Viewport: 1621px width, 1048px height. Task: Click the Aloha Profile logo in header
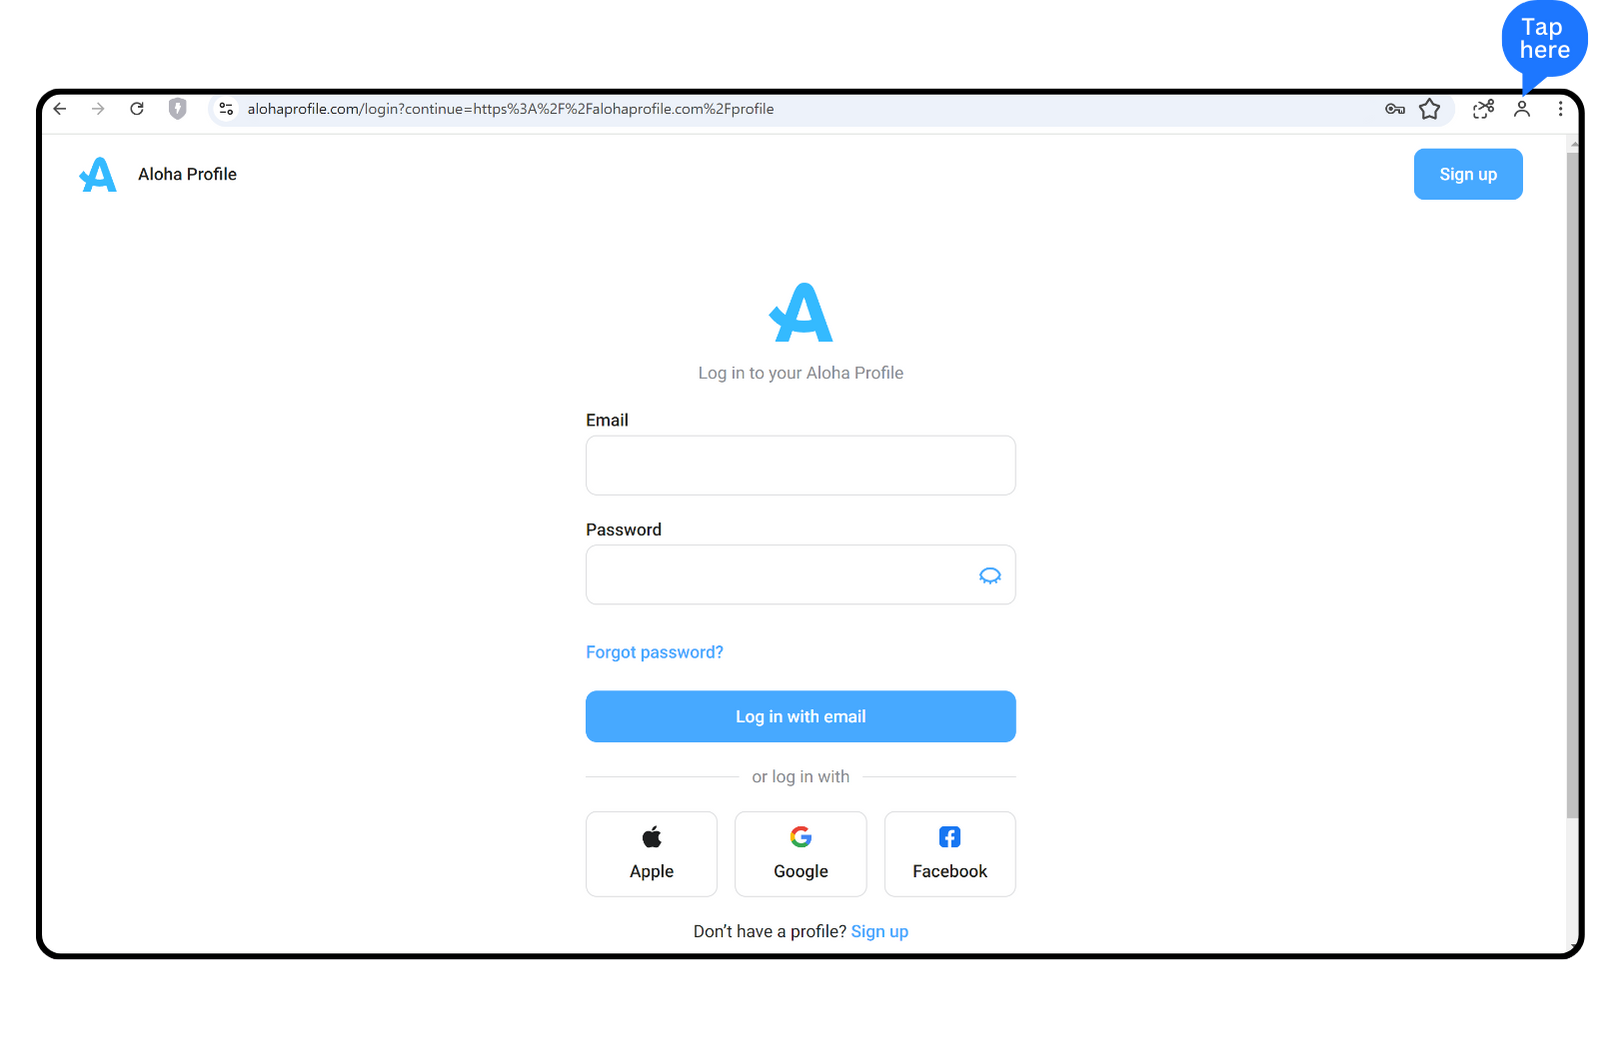click(98, 174)
